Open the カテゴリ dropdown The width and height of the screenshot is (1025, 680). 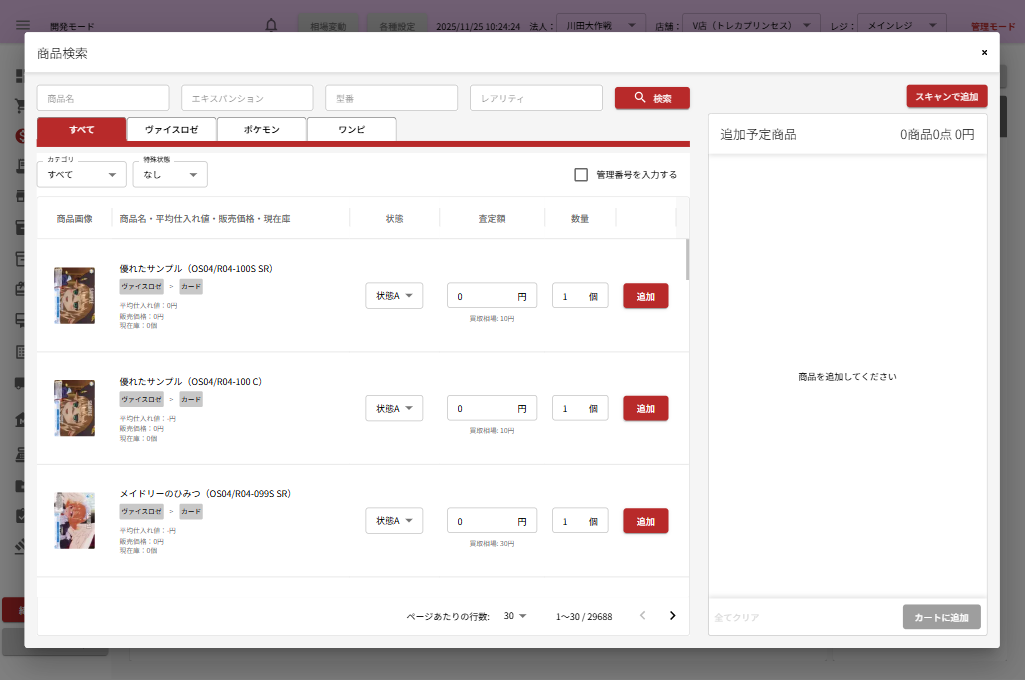(82, 175)
